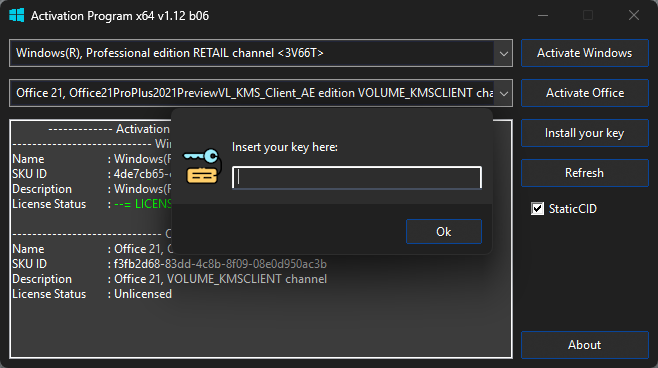Refresh the activation info
The width and height of the screenshot is (658, 368).
point(585,173)
